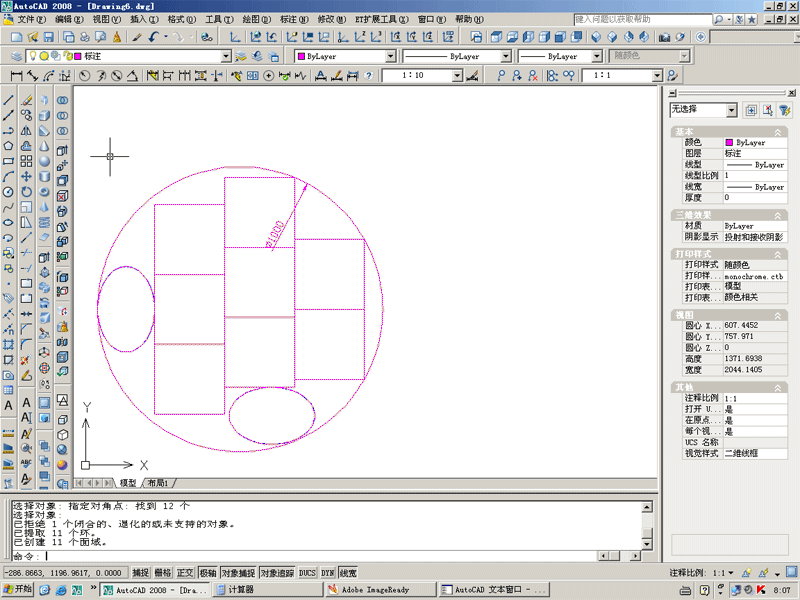The width and height of the screenshot is (800, 600).
Task: Select the Array modify tool
Action: click(26, 161)
